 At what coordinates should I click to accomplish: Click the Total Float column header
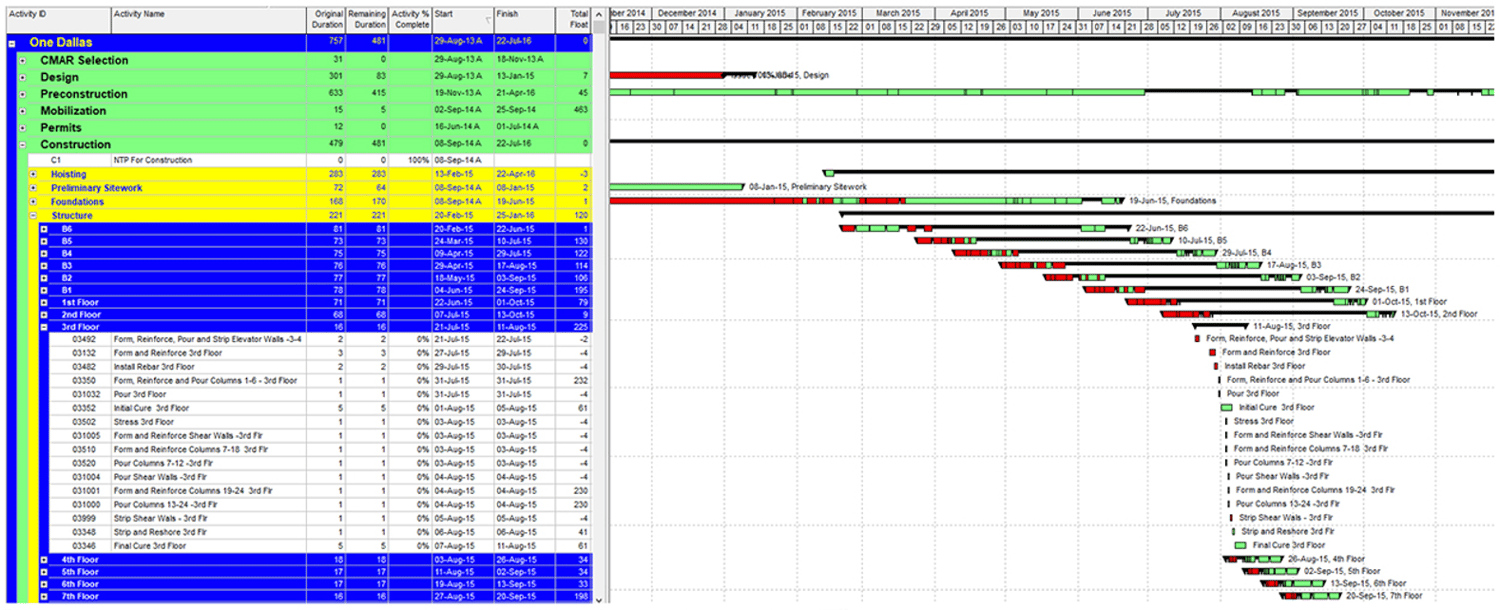point(574,19)
